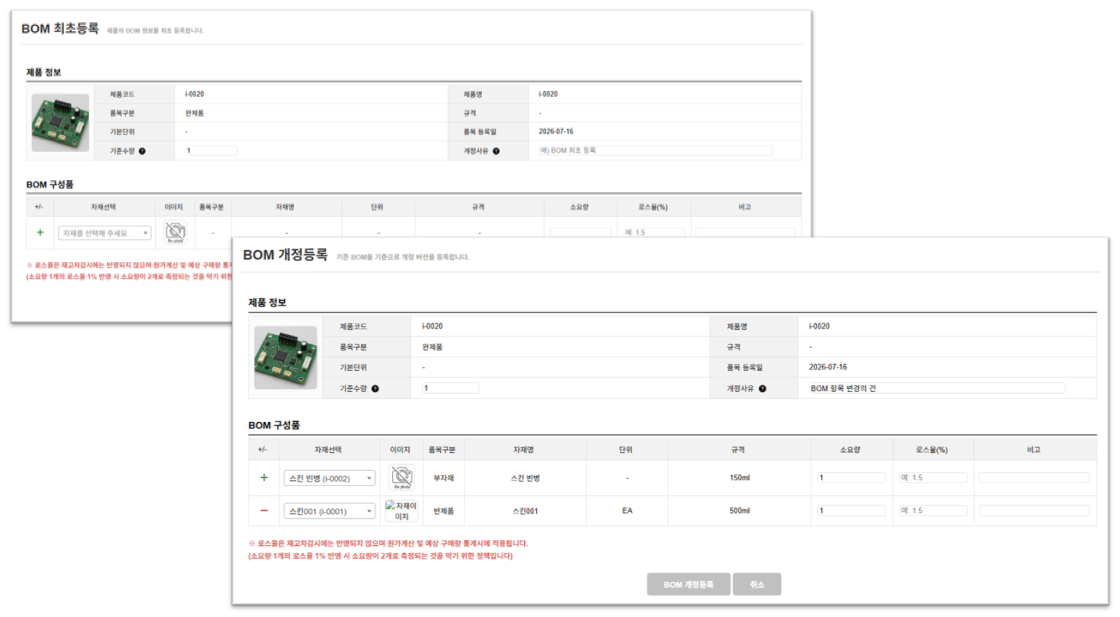Open the 스킨001 (i-0001) material dropdown

pos(329,511)
